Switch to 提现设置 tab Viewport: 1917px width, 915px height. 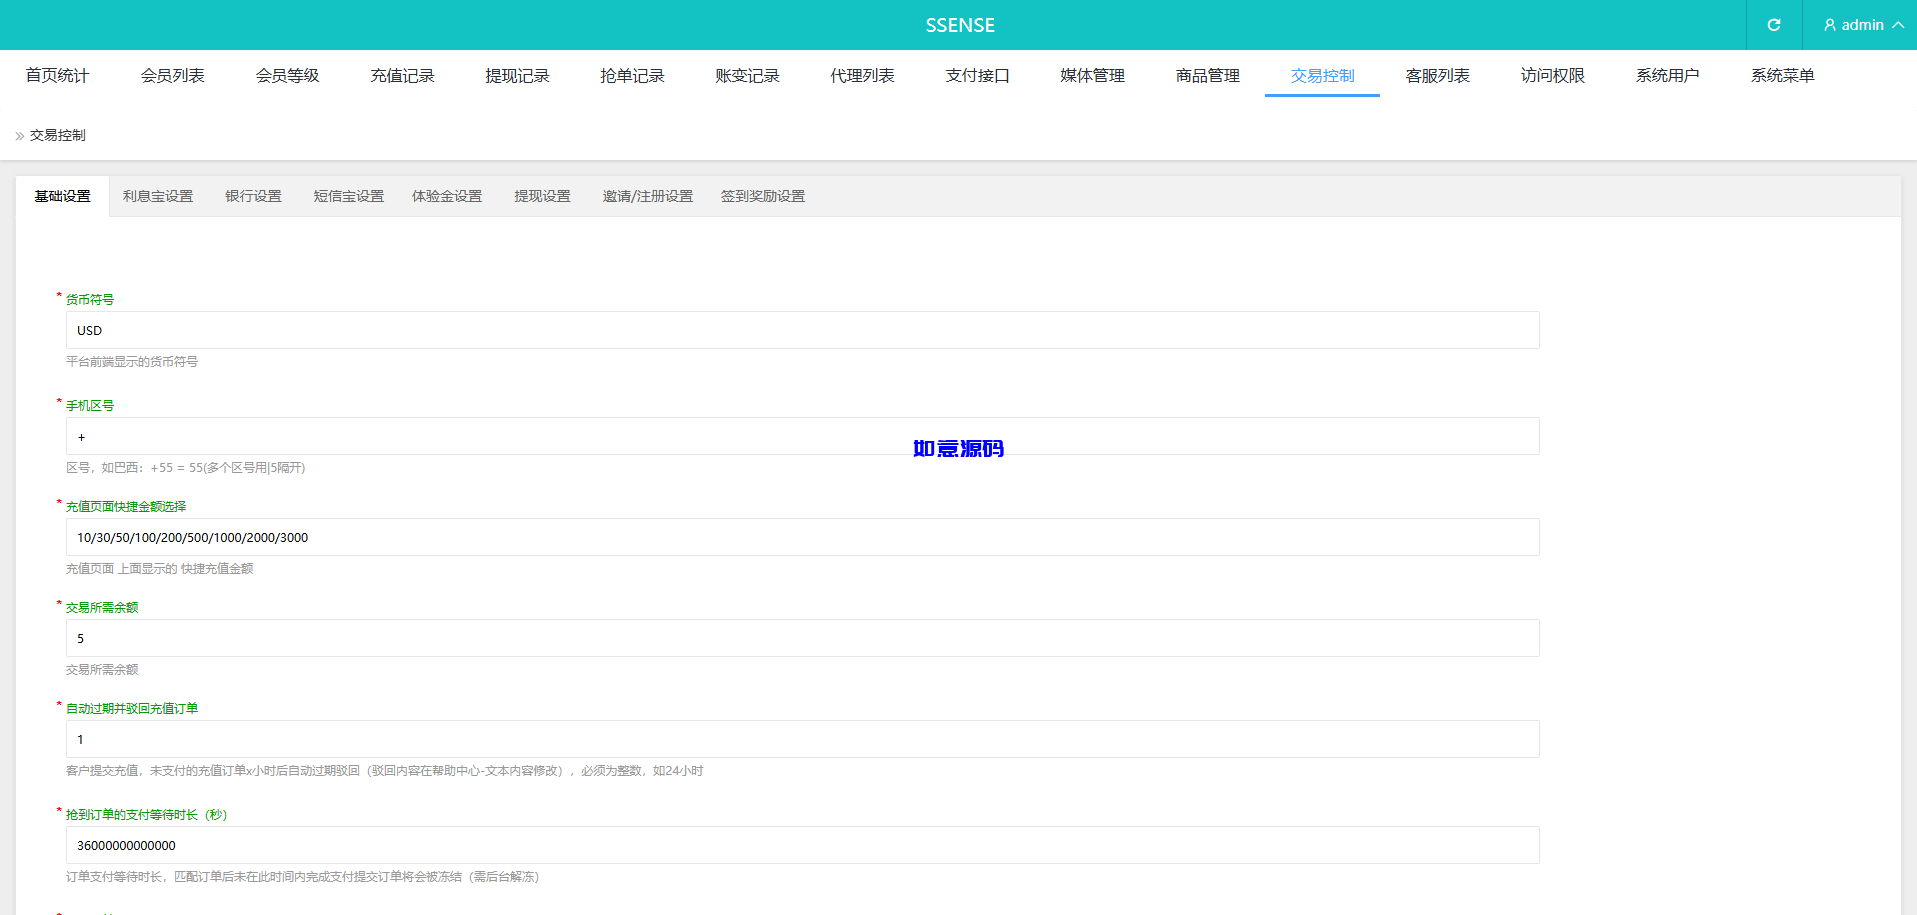point(542,196)
